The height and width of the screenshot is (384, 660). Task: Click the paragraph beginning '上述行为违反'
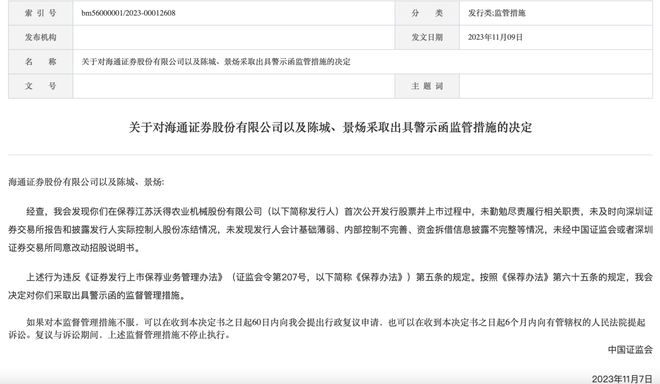pos(330,286)
